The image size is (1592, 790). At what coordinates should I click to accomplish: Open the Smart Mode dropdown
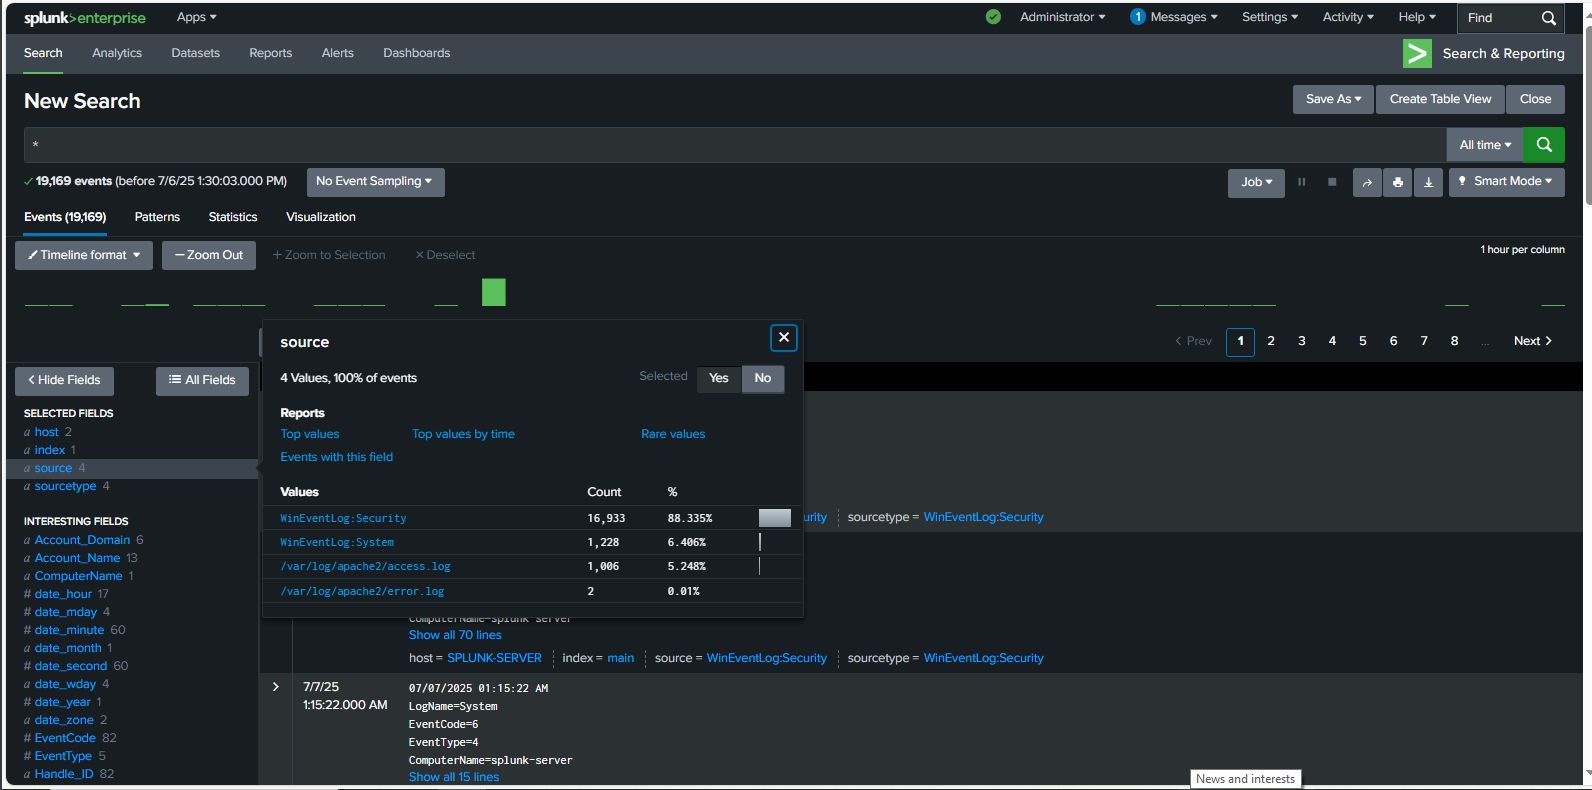pyautogui.click(x=1506, y=182)
